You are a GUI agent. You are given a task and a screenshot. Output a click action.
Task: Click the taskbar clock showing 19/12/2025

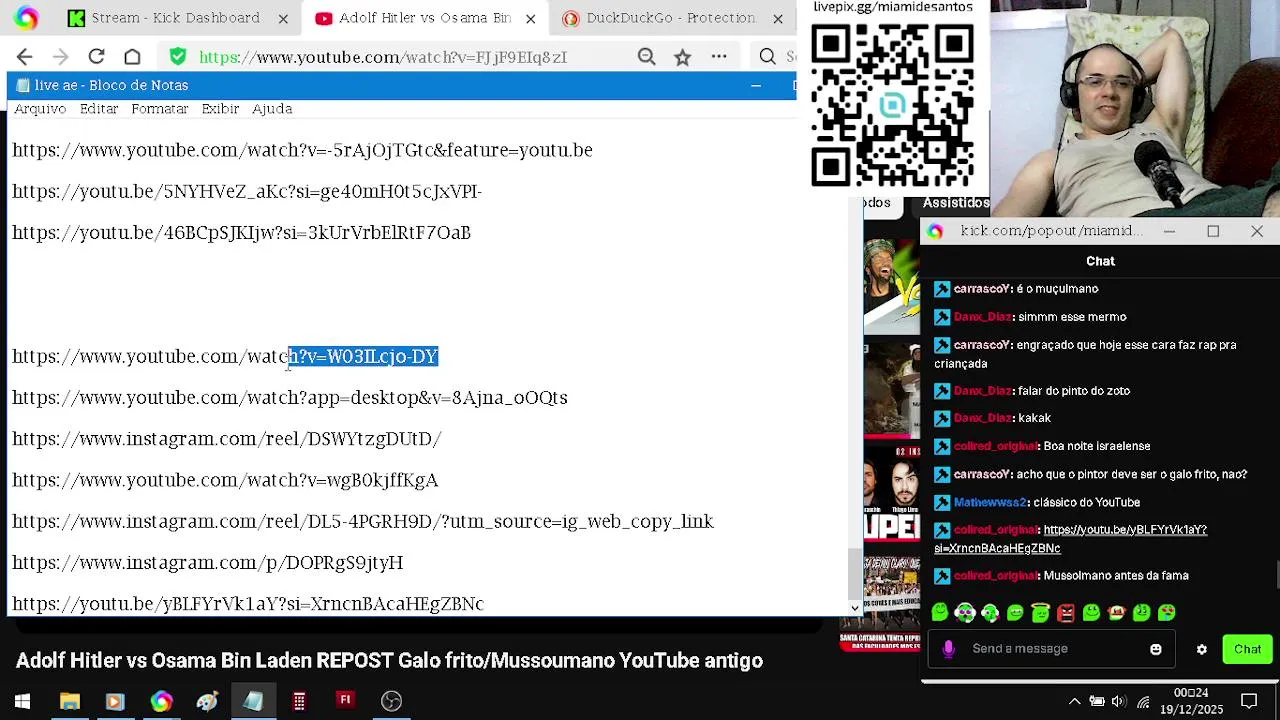click(1190, 701)
